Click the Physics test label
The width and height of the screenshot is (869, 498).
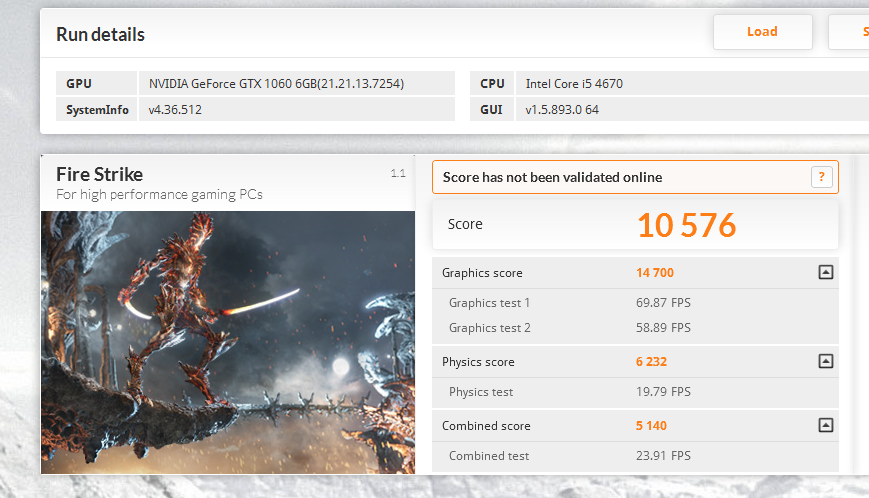pyautogui.click(x=481, y=392)
